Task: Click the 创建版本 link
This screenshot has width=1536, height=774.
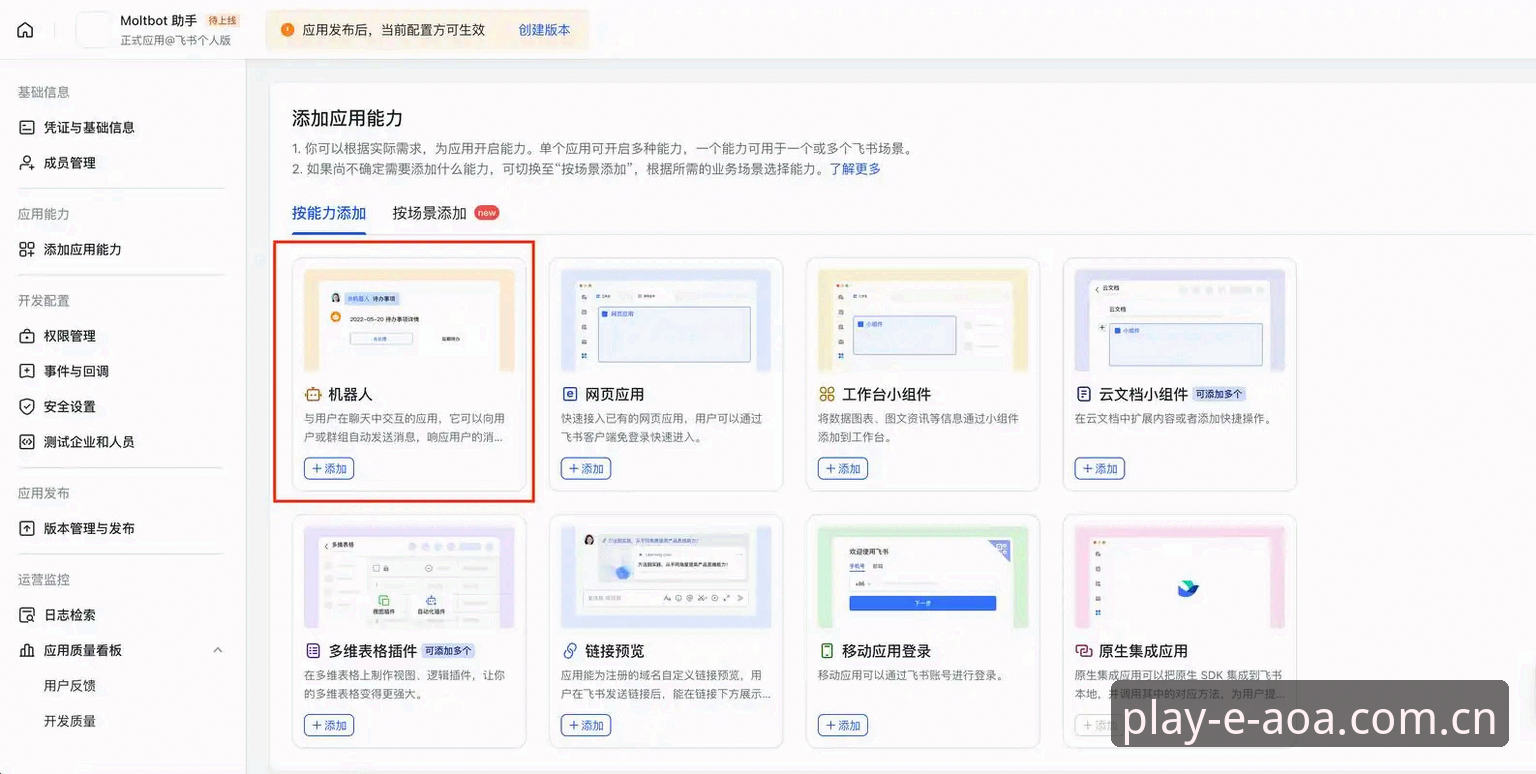Action: [544, 30]
